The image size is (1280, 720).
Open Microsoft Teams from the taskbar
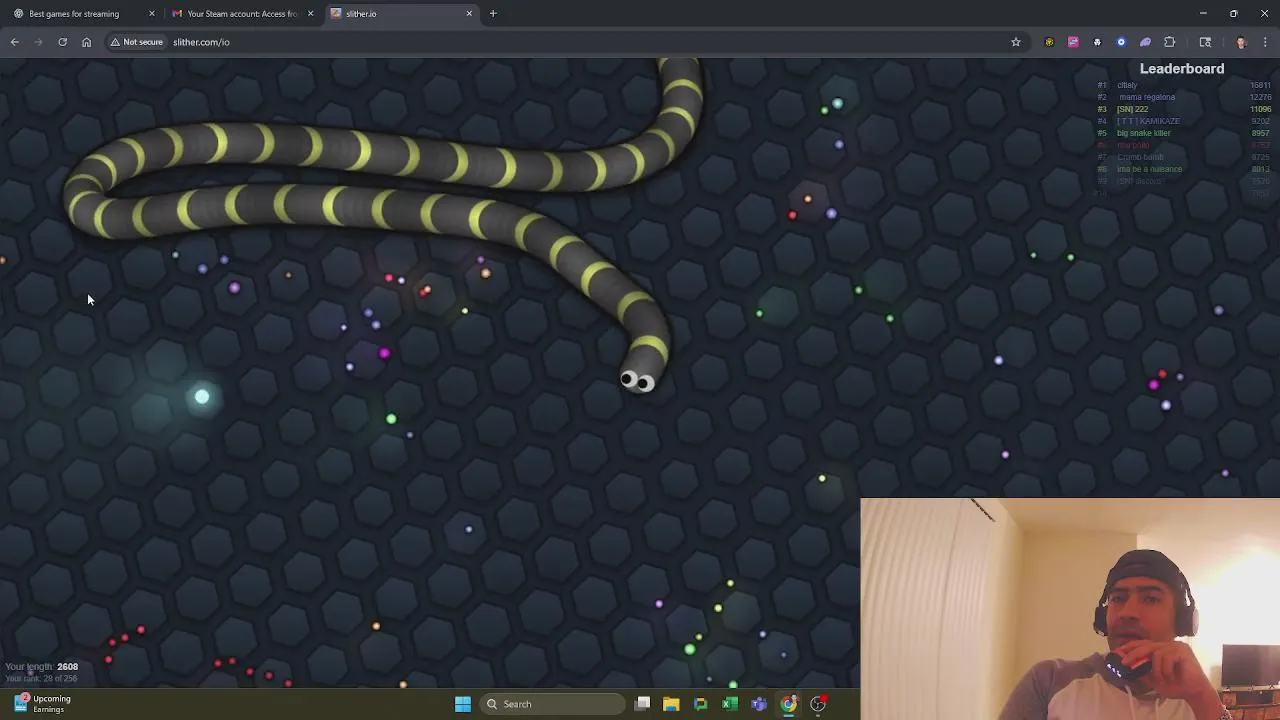tap(759, 704)
